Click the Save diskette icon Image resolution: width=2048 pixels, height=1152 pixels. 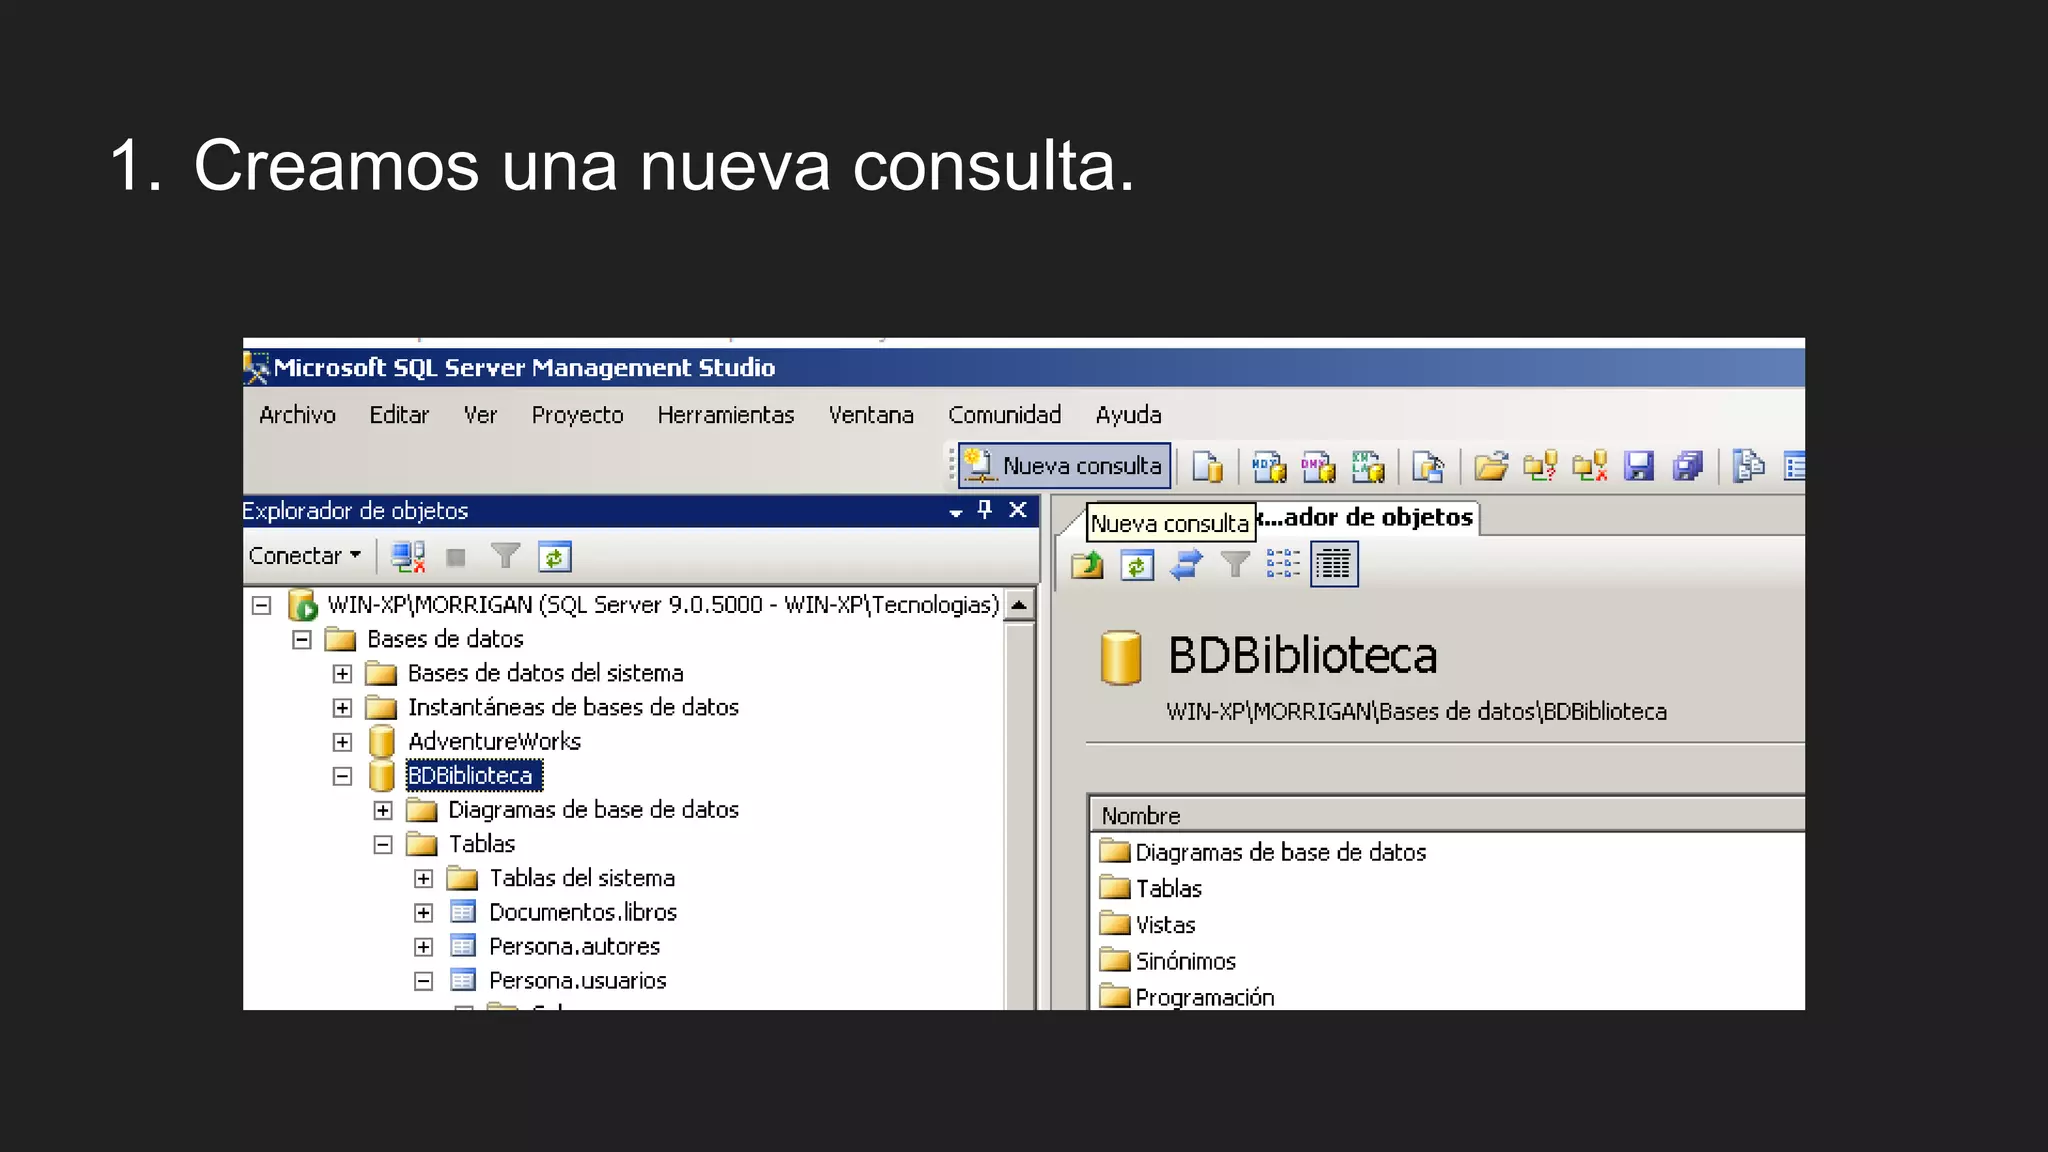pos(1639,466)
